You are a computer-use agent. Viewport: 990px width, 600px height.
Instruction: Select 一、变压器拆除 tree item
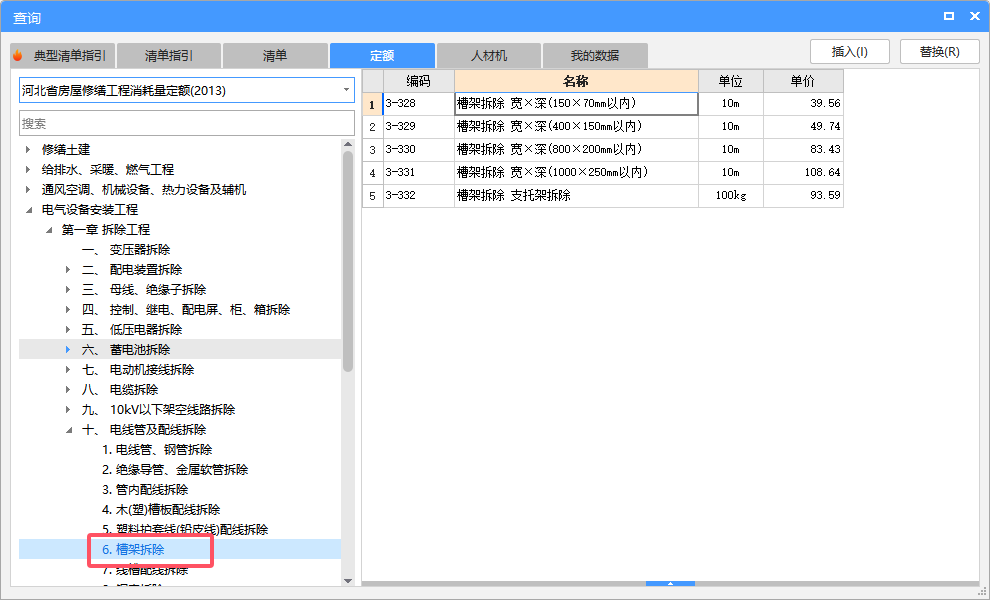tap(126, 249)
